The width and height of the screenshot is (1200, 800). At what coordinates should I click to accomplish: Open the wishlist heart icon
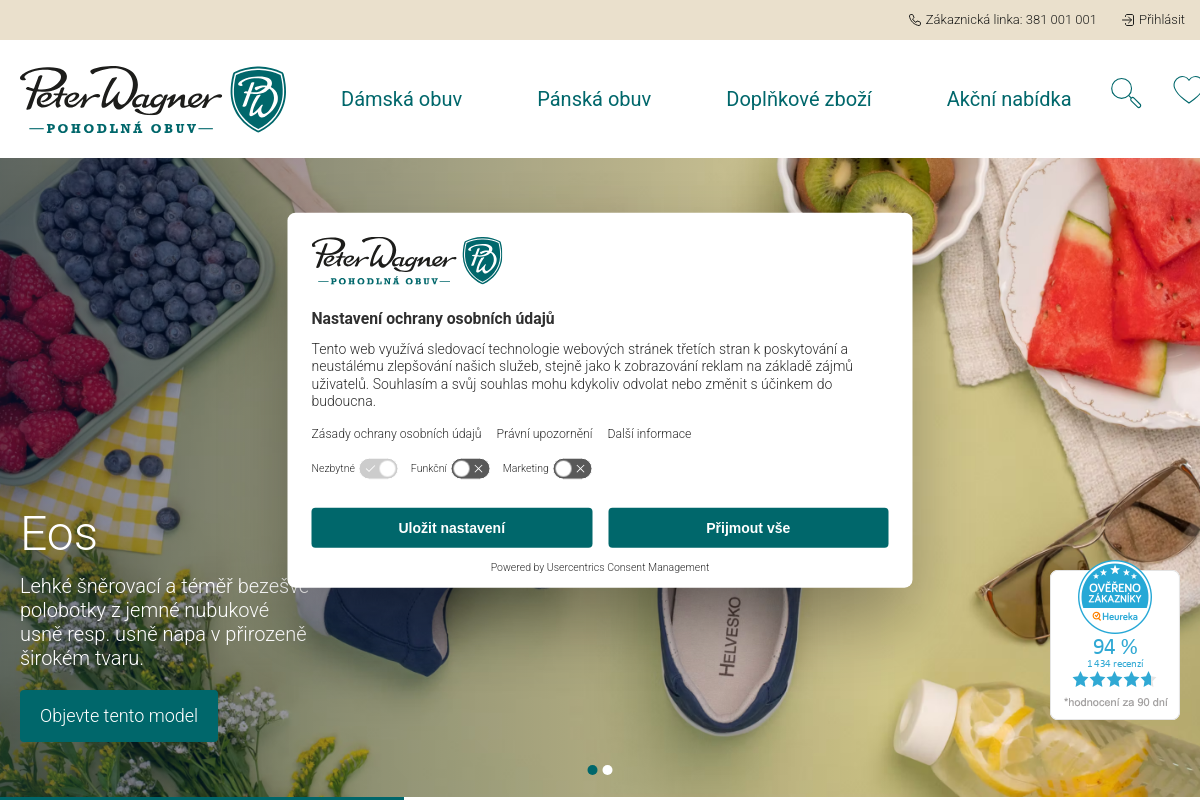point(1187,90)
